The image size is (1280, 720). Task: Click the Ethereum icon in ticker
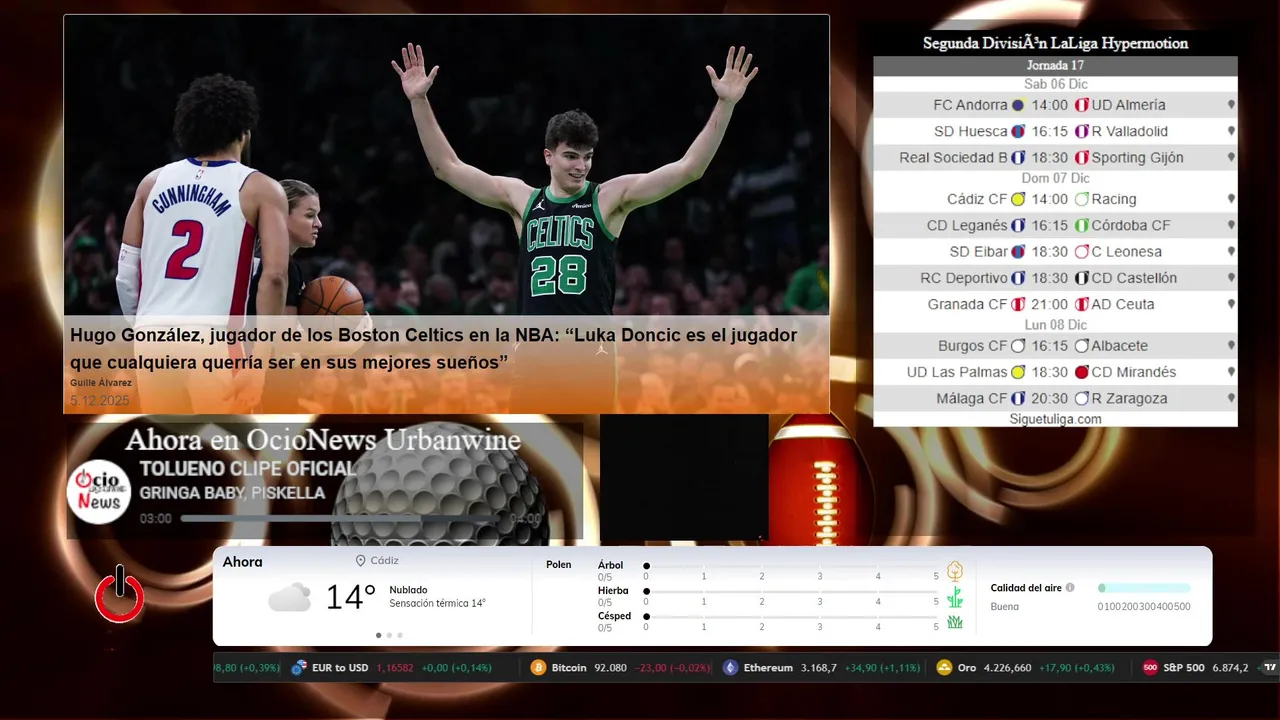coord(730,667)
